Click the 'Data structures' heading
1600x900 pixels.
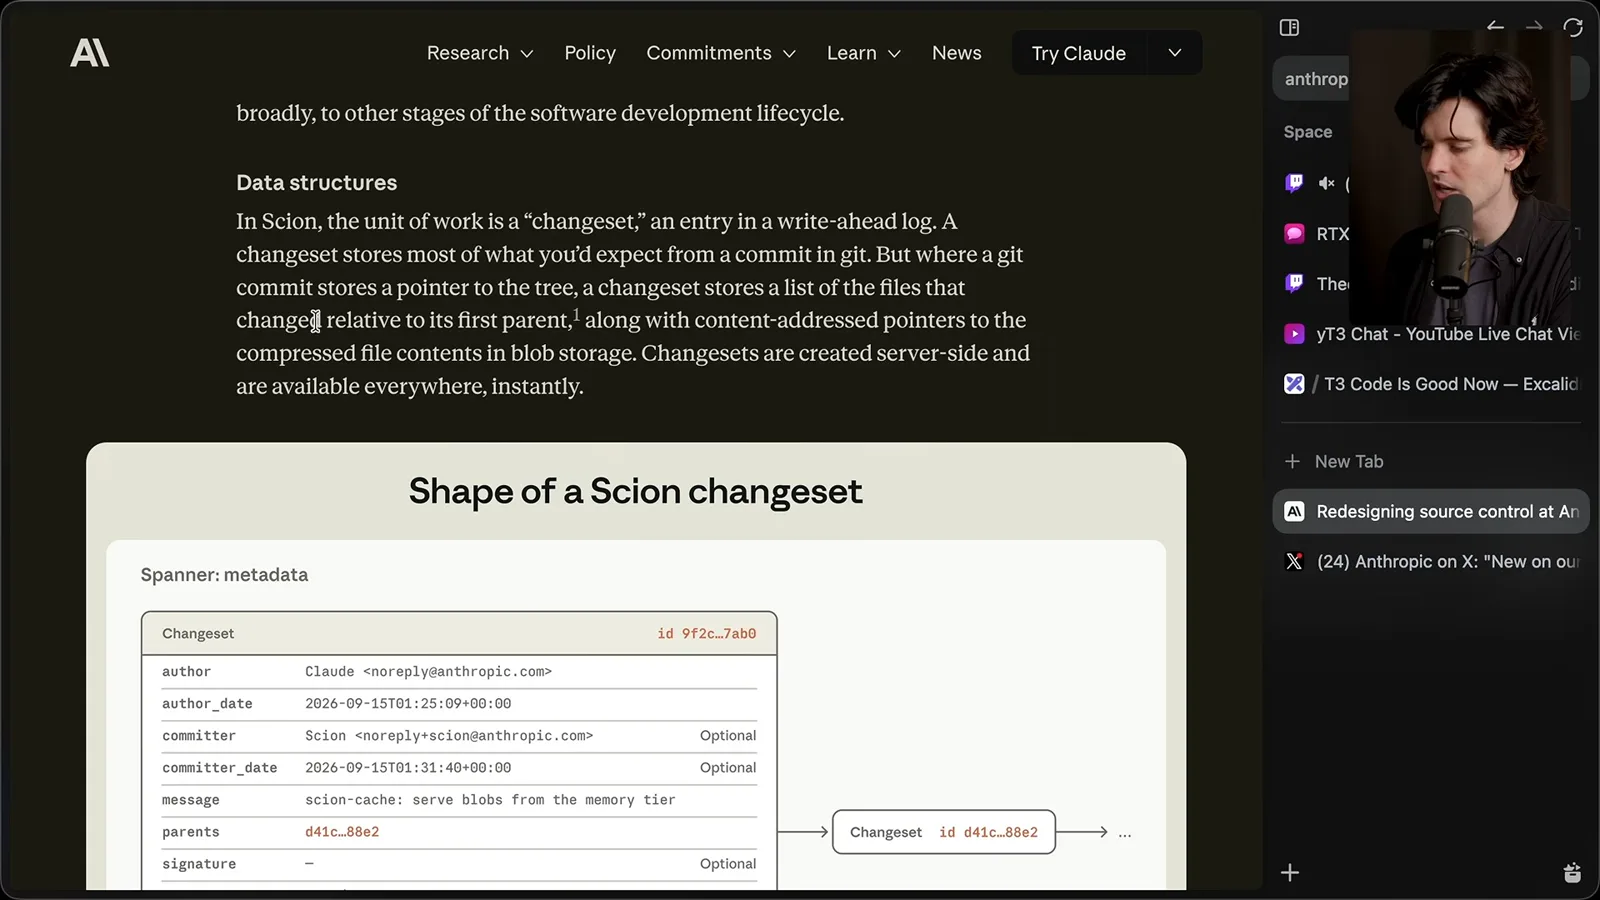click(x=316, y=183)
